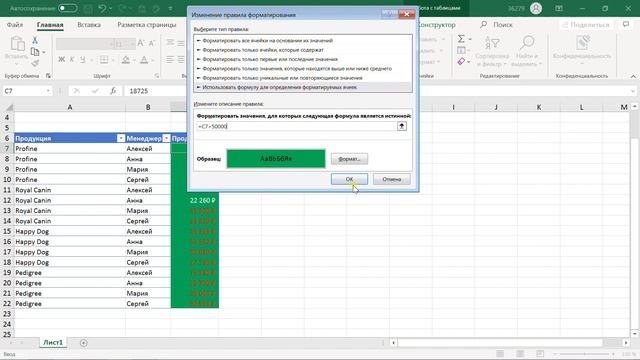Add a new sheet with plus icon

click(x=84, y=343)
